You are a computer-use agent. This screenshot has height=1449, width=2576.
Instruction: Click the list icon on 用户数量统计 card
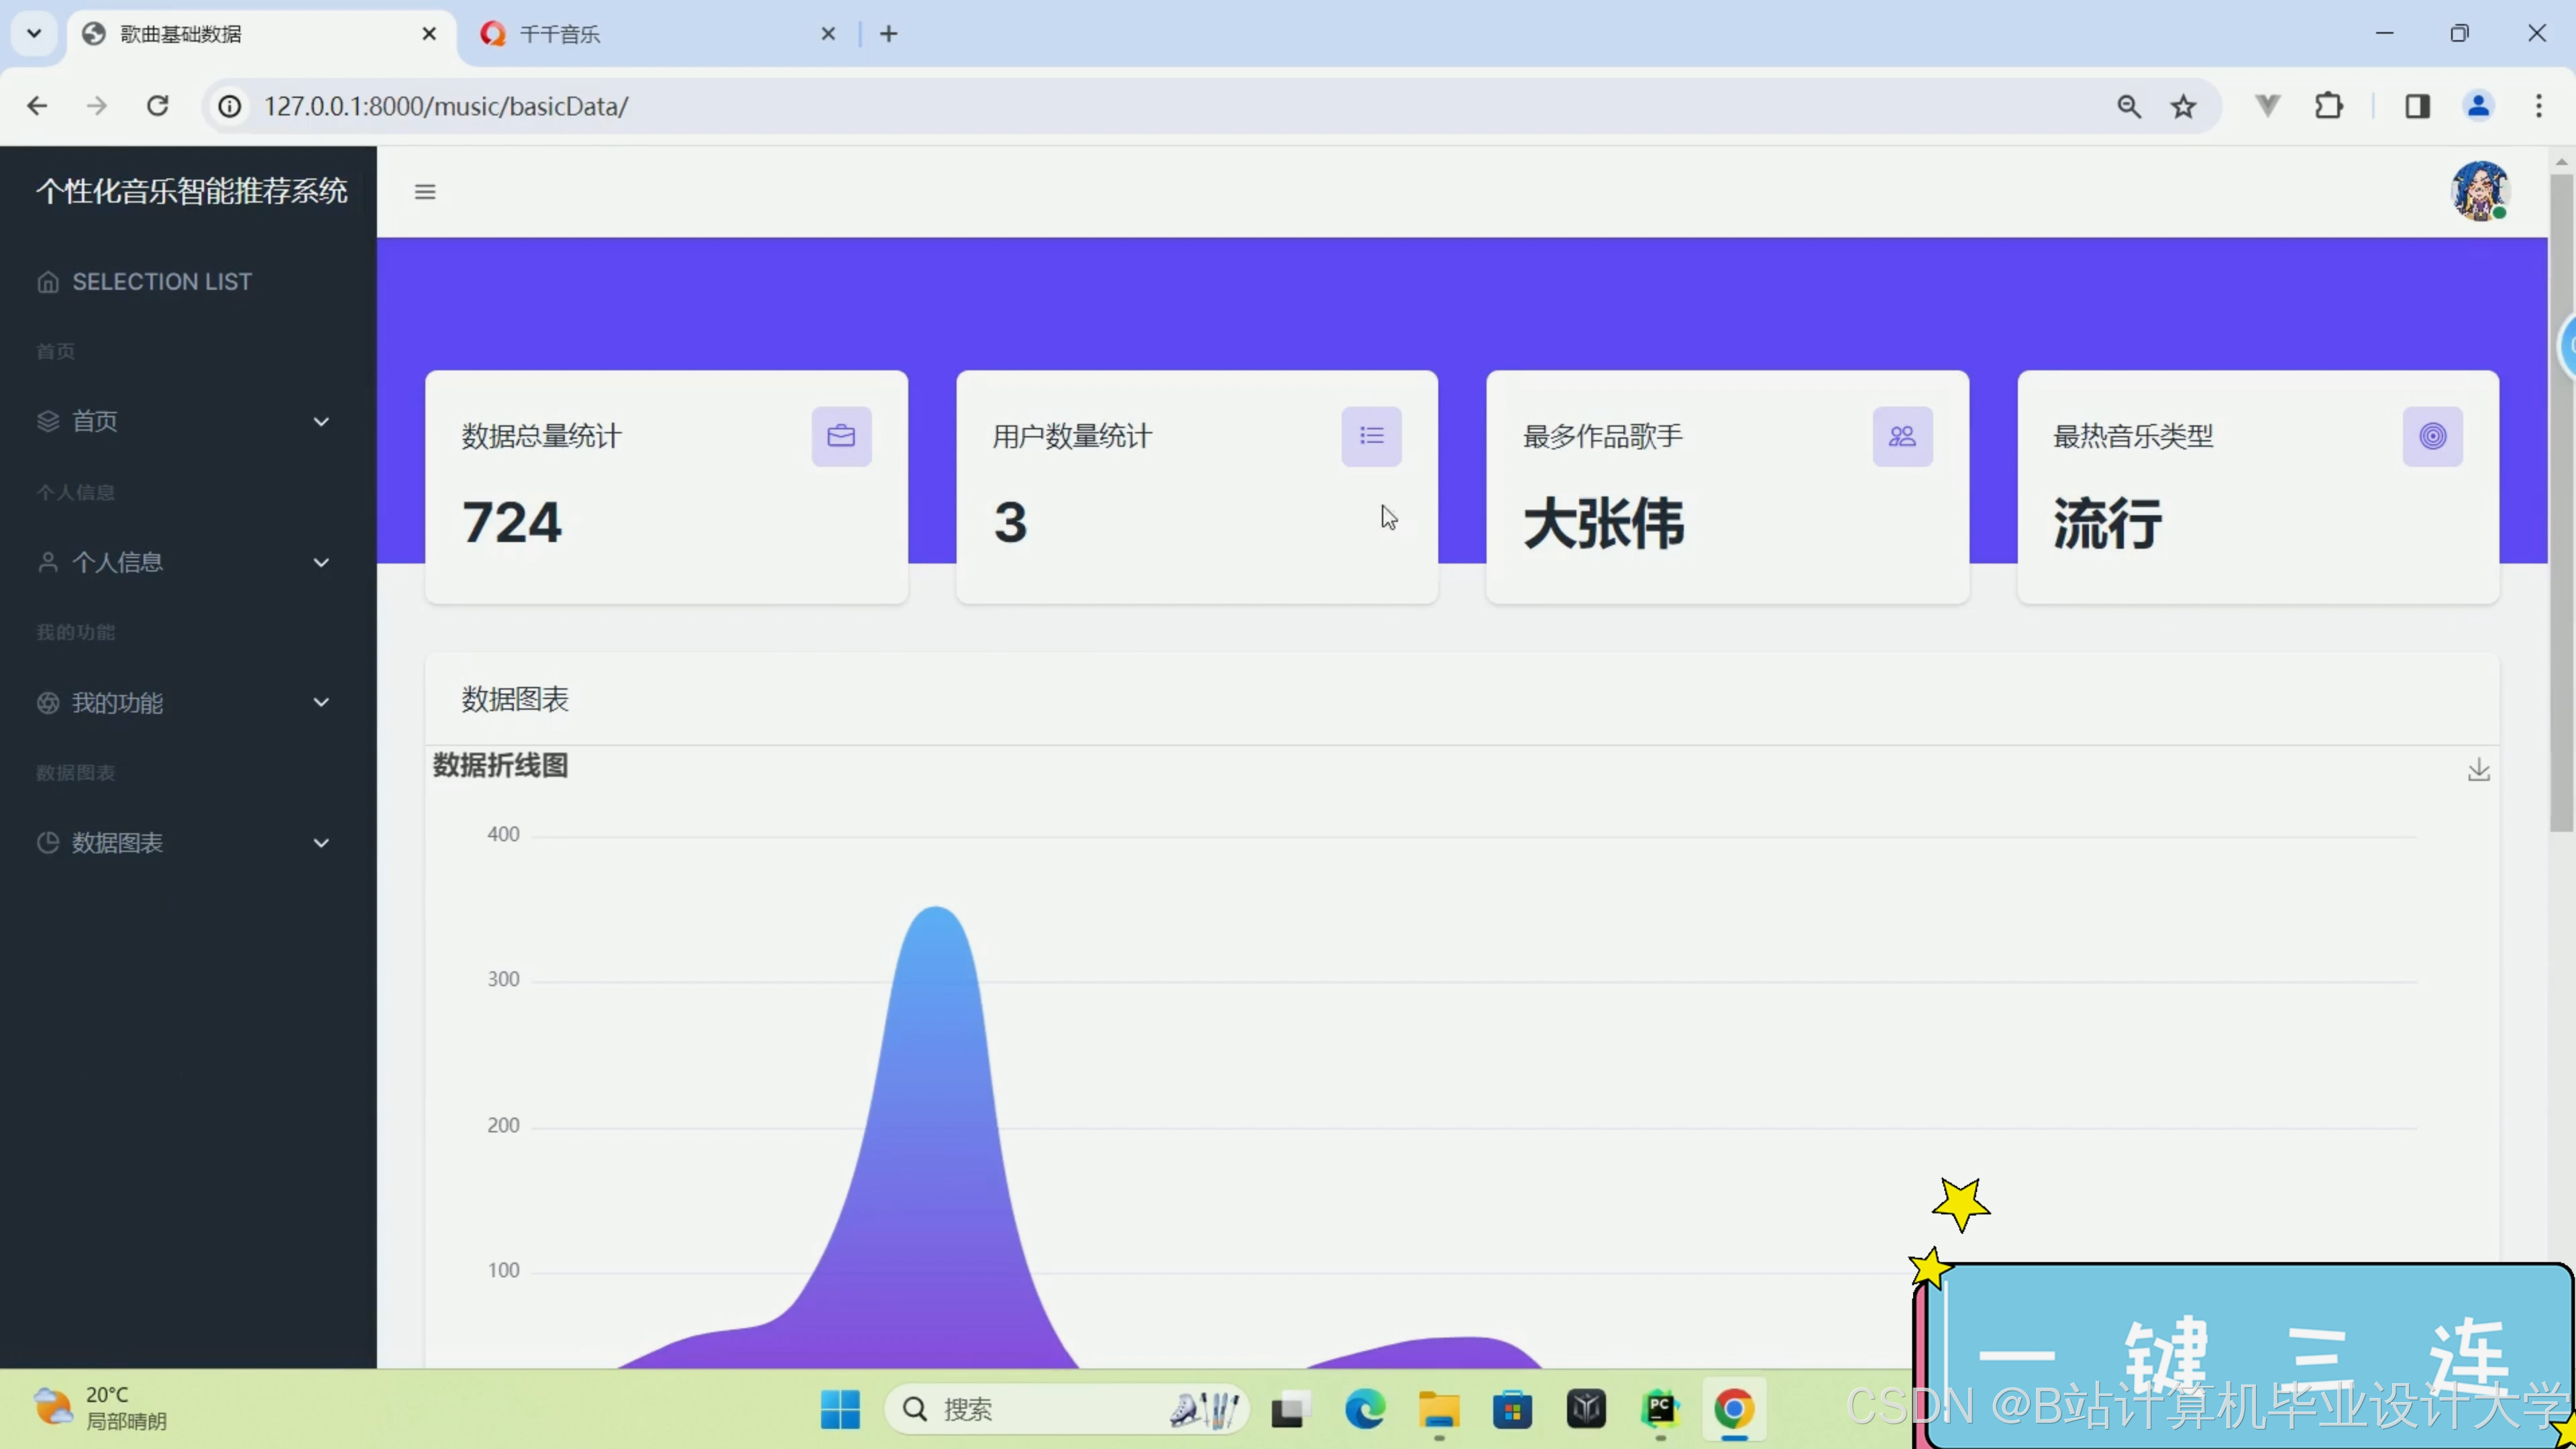(x=1371, y=436)
